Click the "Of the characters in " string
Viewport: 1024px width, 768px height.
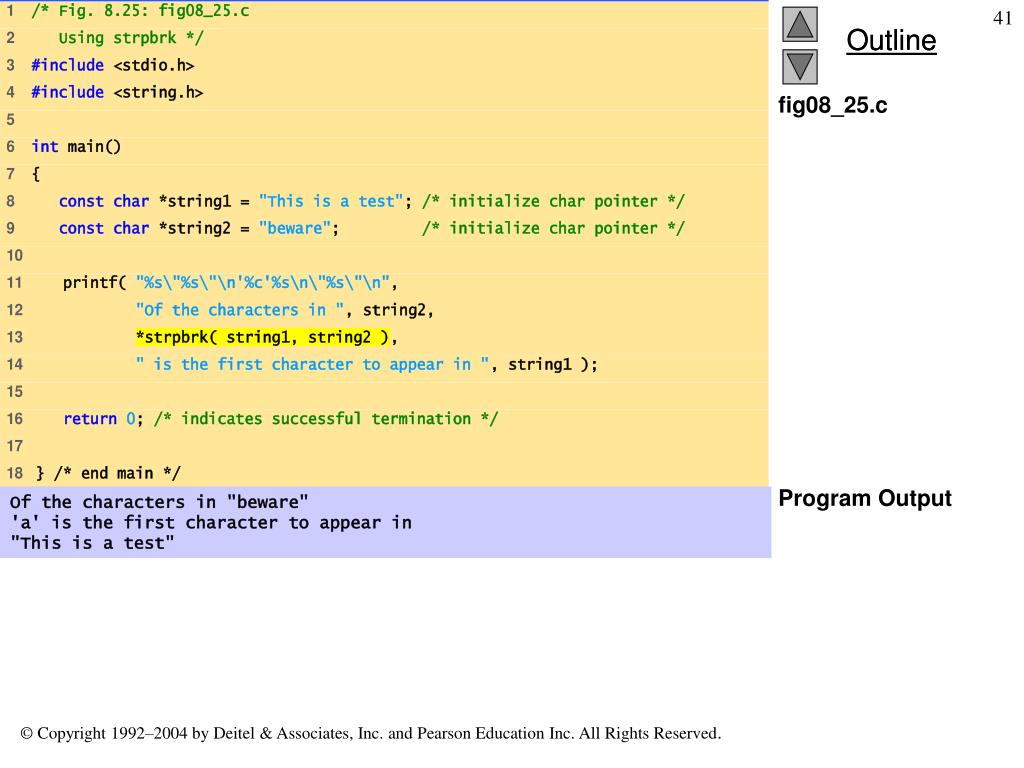[240, 310]
